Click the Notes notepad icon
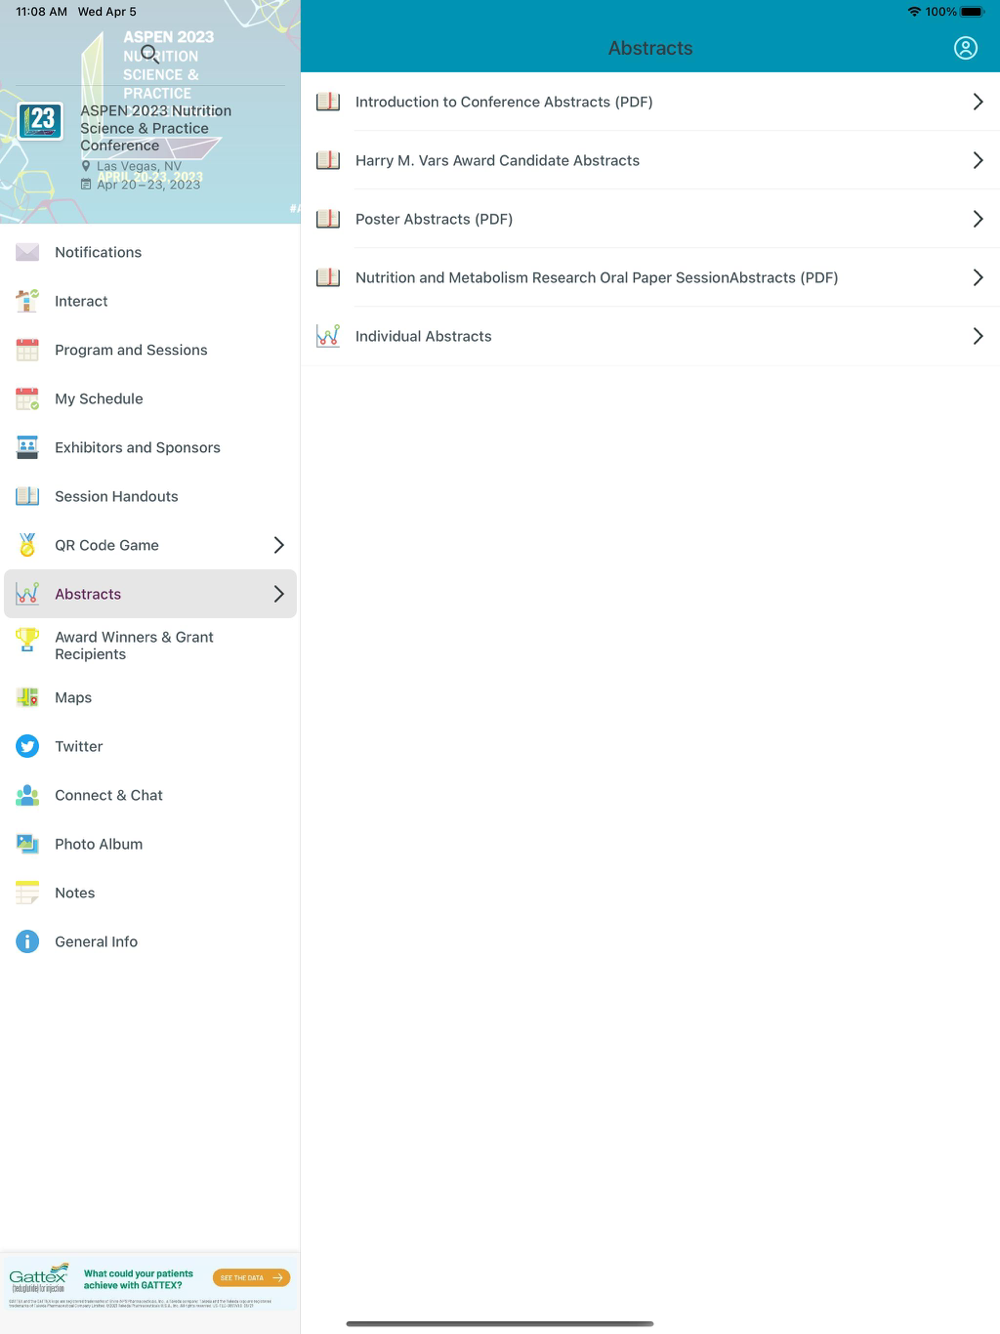This screenshot has height=1334, width=1000. pyautogui.click(x=28, y=893)
